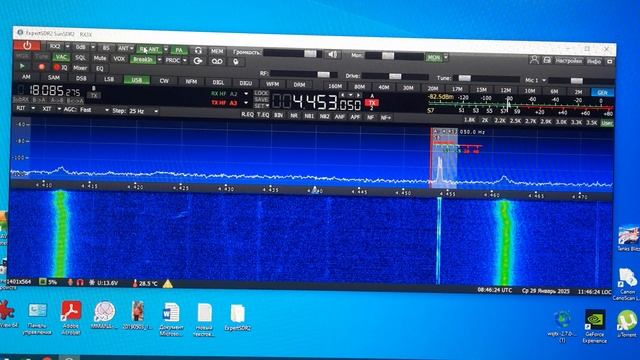
Task: Switch to LSB mode
Action: click(109, 79)
